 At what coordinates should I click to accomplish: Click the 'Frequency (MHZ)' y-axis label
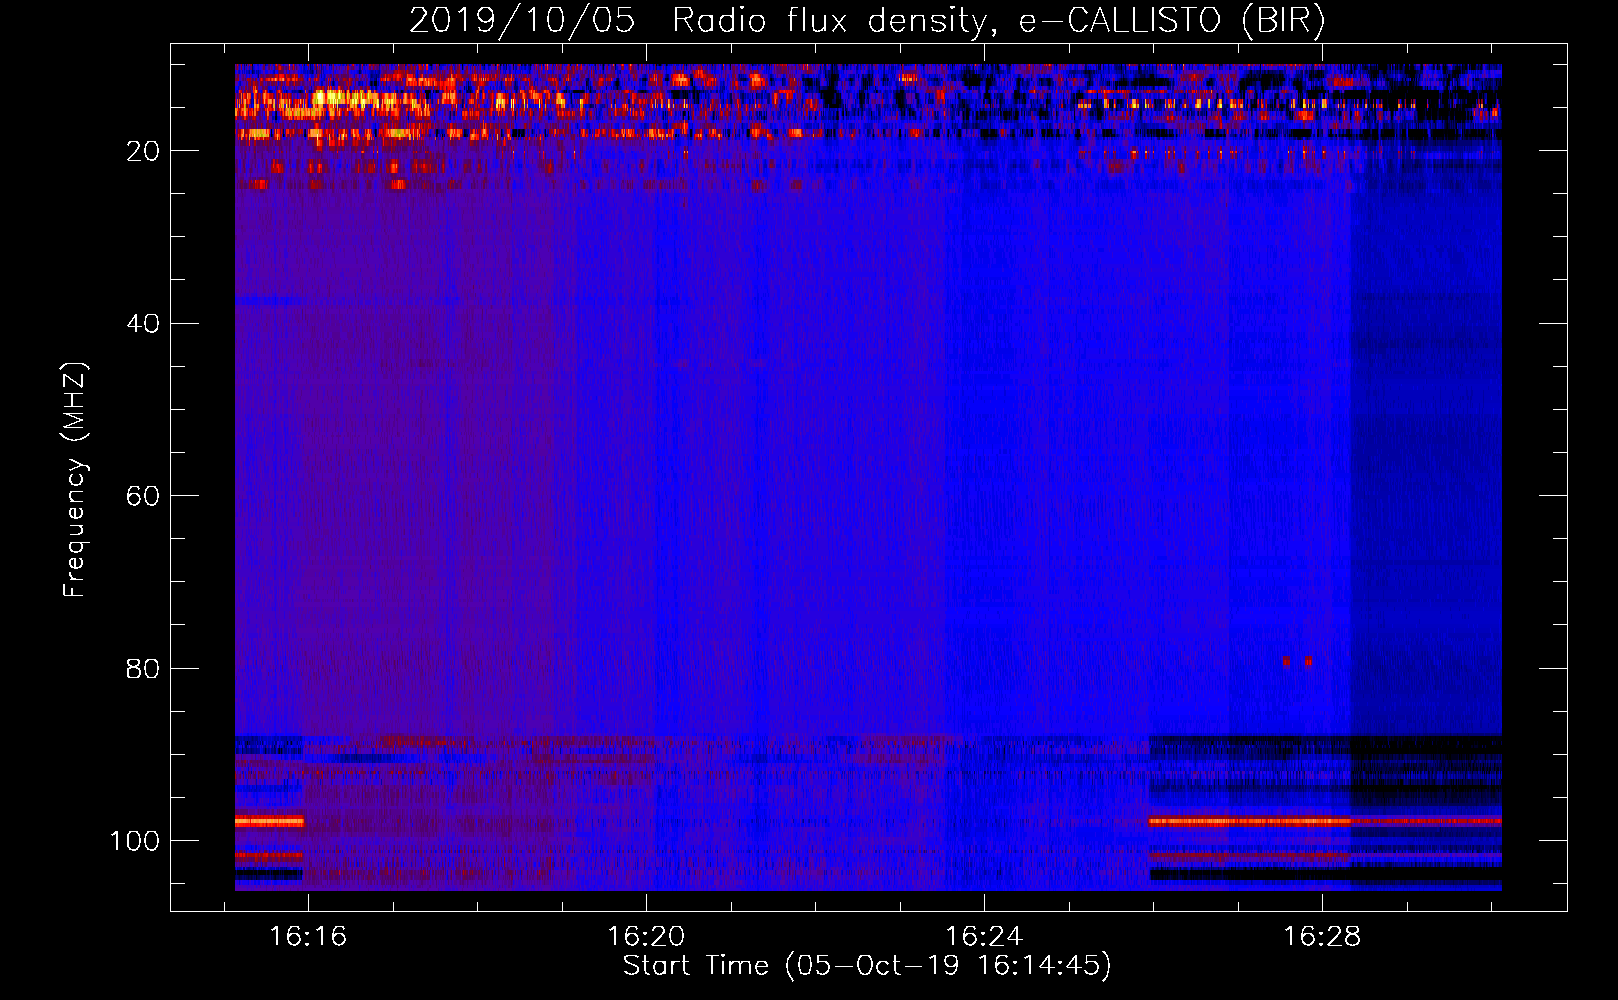coord(75,480)
